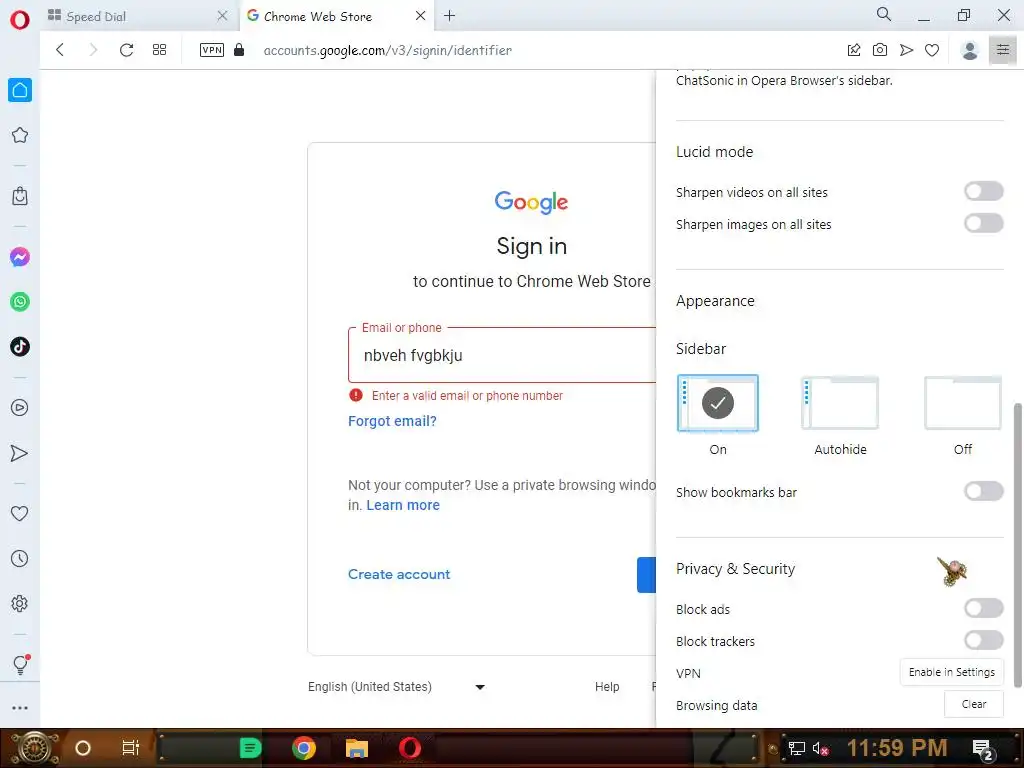1024x768 pixels.
Task: Select sidebar Off option thumbnail
Action: click(963, 403)
